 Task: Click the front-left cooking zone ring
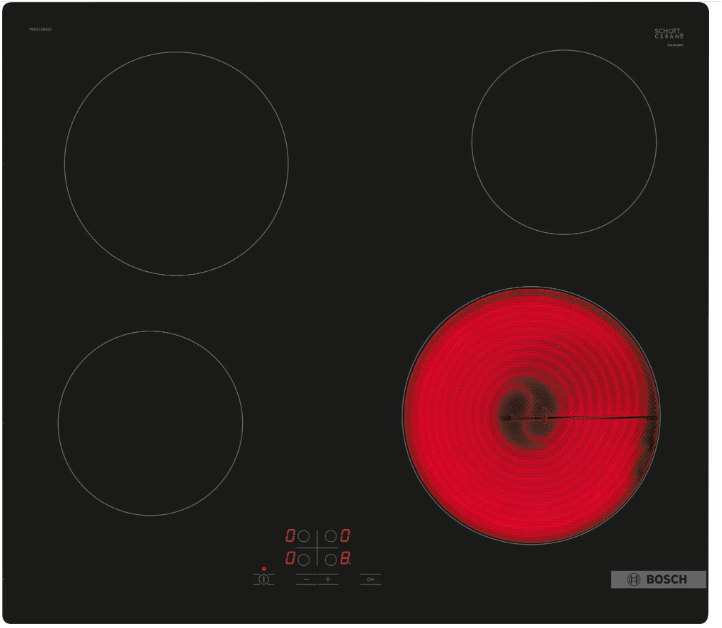point(150,423)
